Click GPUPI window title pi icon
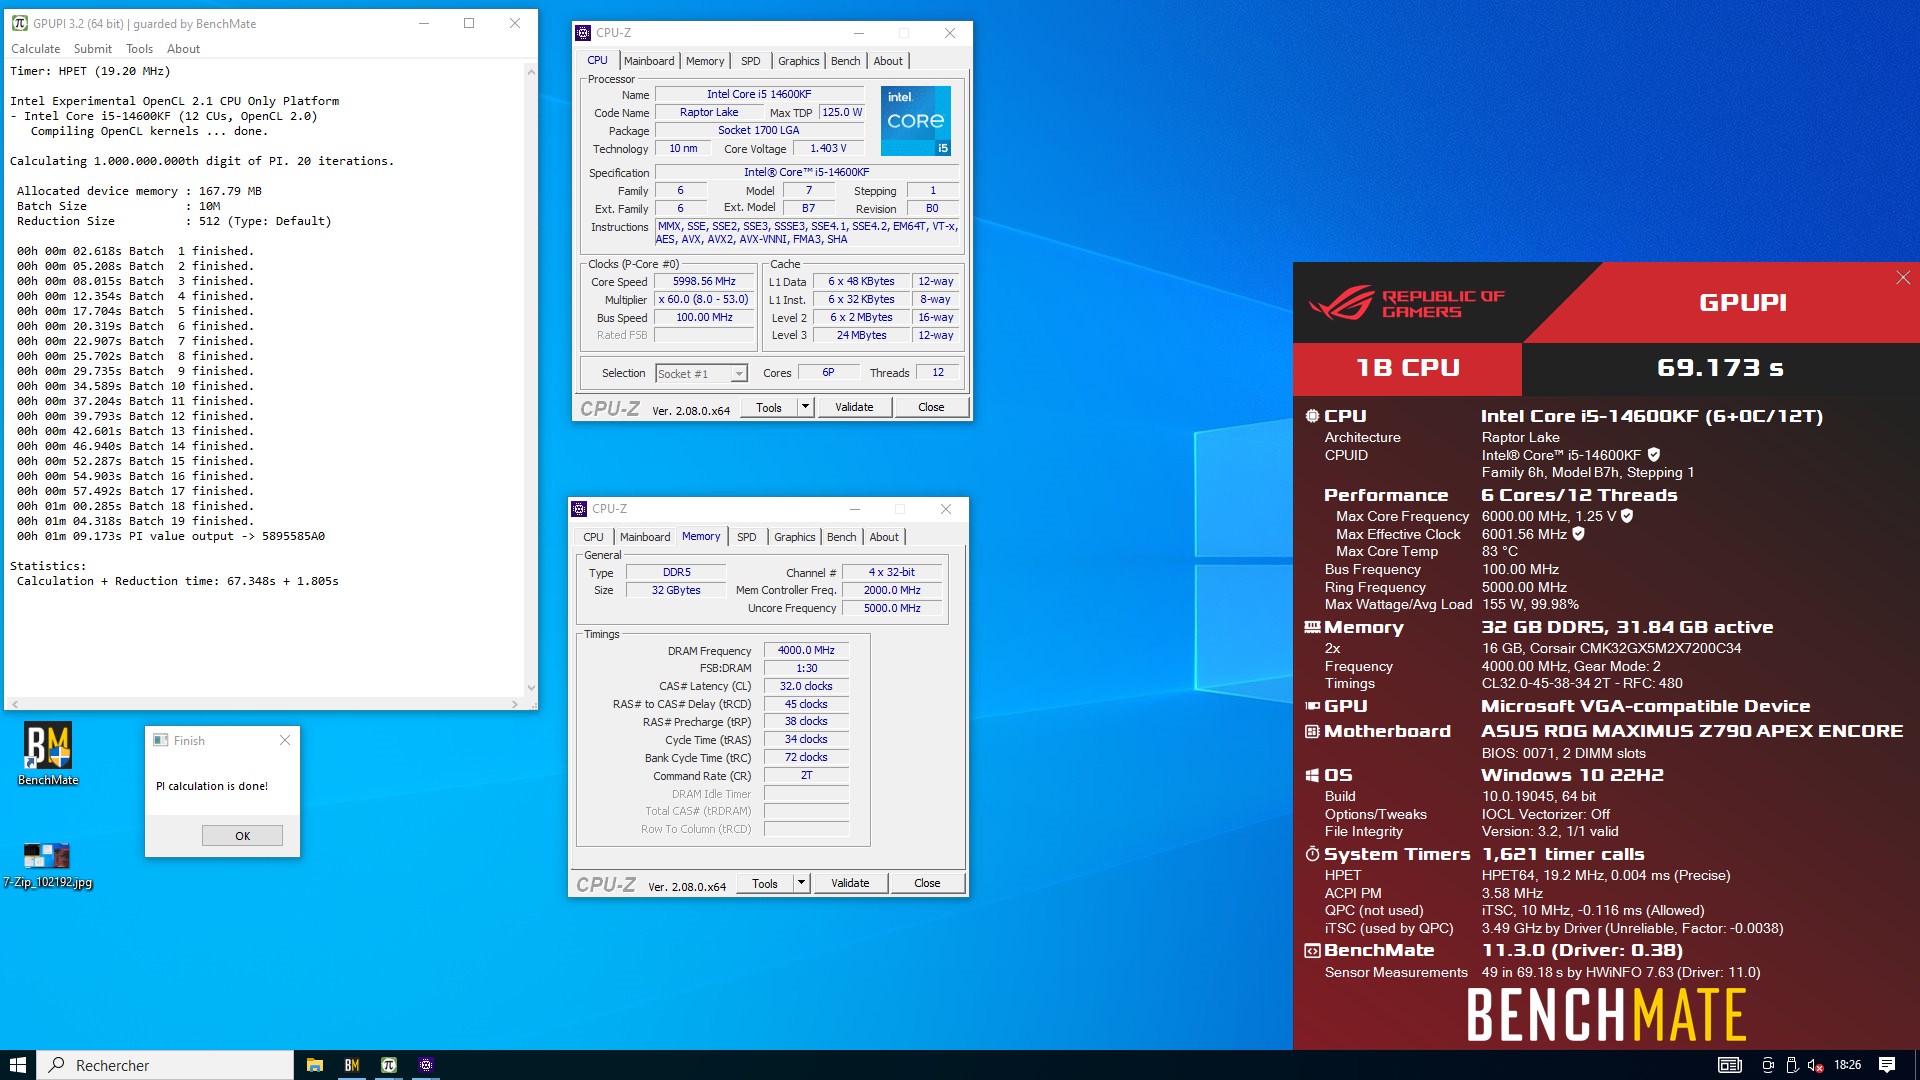The height and width of the screenshot is (1080, 1920). click(x=19, y=23)
